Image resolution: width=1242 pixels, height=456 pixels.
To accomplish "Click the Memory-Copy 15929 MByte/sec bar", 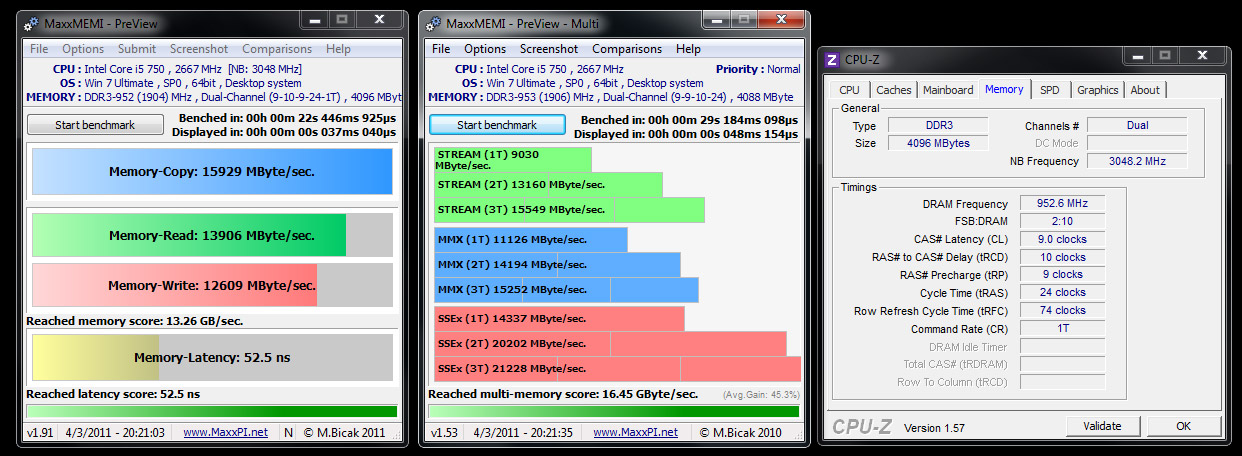I will [212, 172].
